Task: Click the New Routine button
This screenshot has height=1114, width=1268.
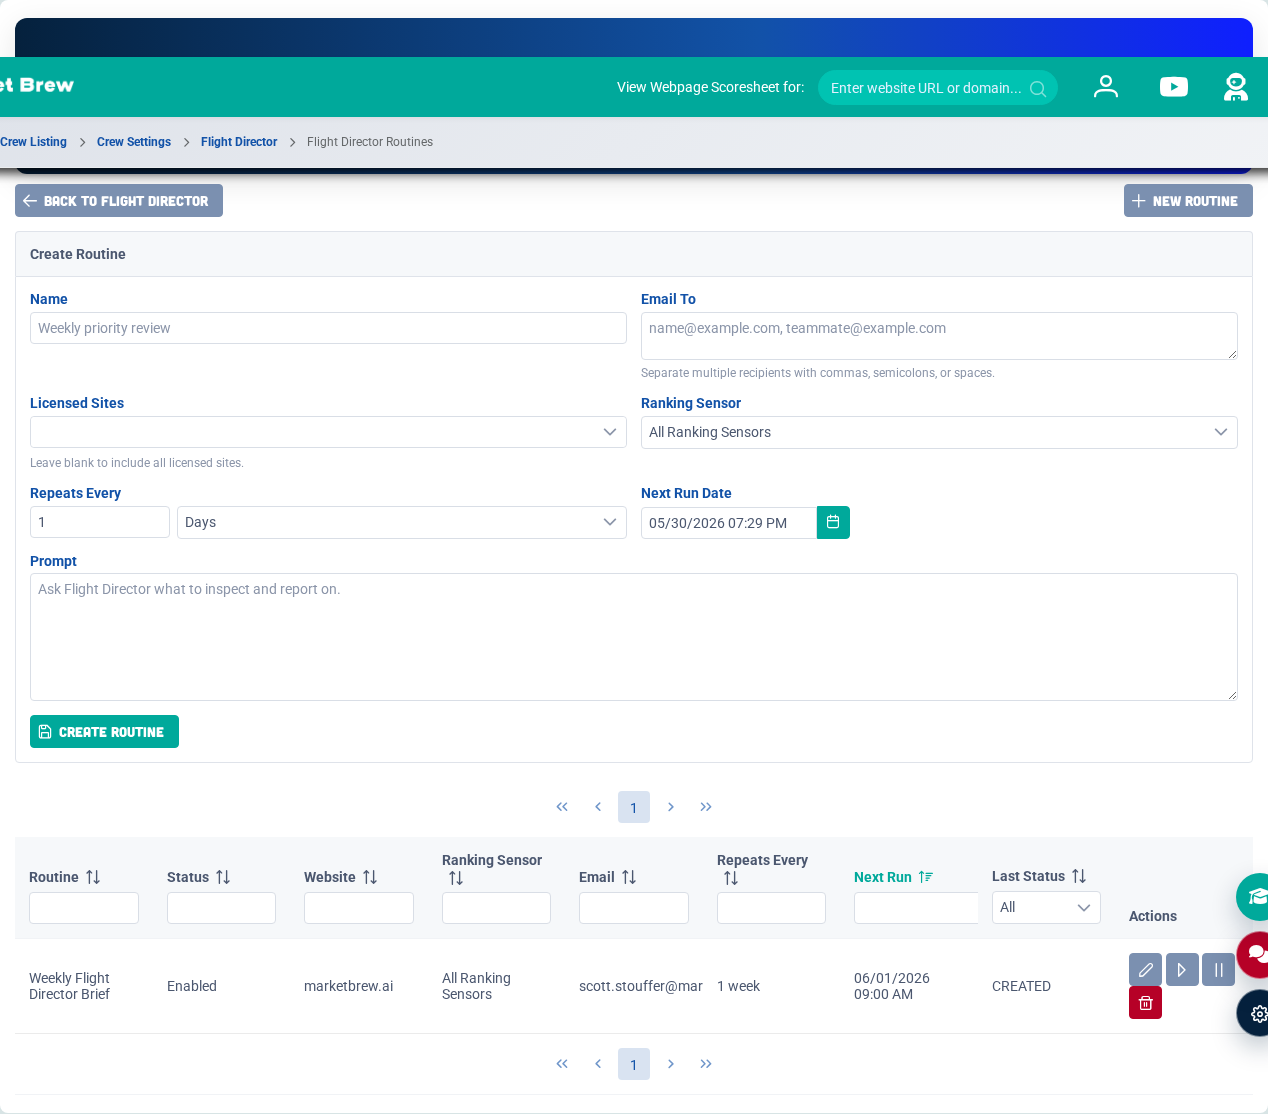Action: (1188, 201)
